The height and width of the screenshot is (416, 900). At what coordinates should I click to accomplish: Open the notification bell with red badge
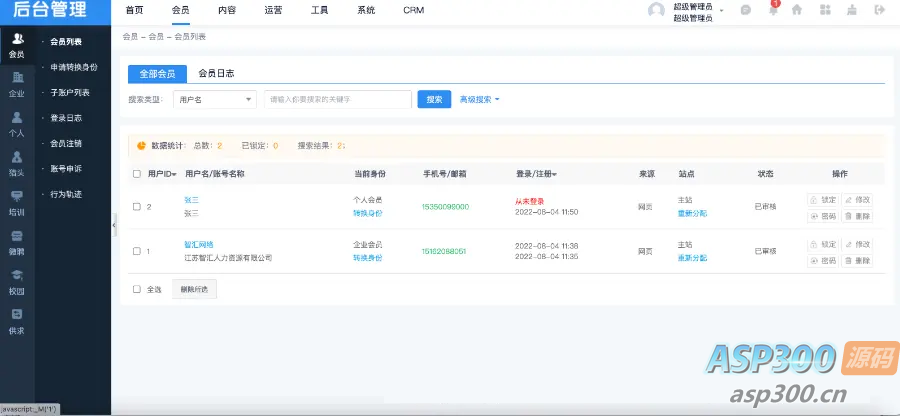click(772, 10)
